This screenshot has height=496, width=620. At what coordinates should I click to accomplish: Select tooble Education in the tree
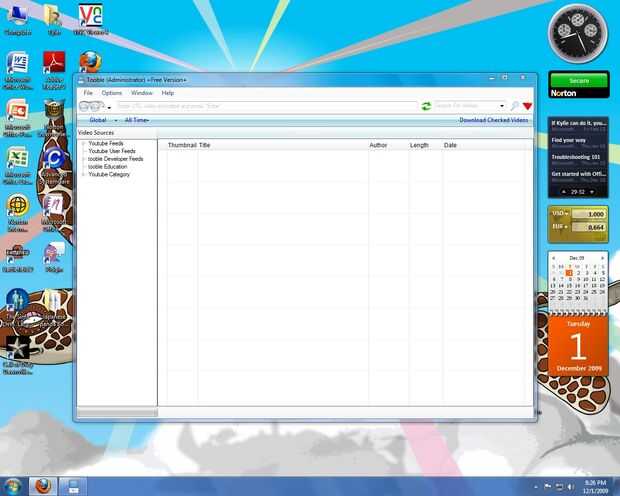(108, 167)
